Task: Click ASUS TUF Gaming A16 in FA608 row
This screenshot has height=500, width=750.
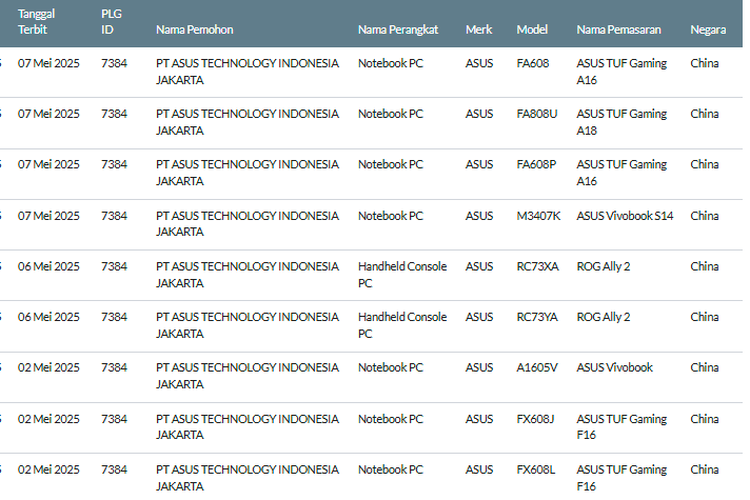Action: click(621, 71)
